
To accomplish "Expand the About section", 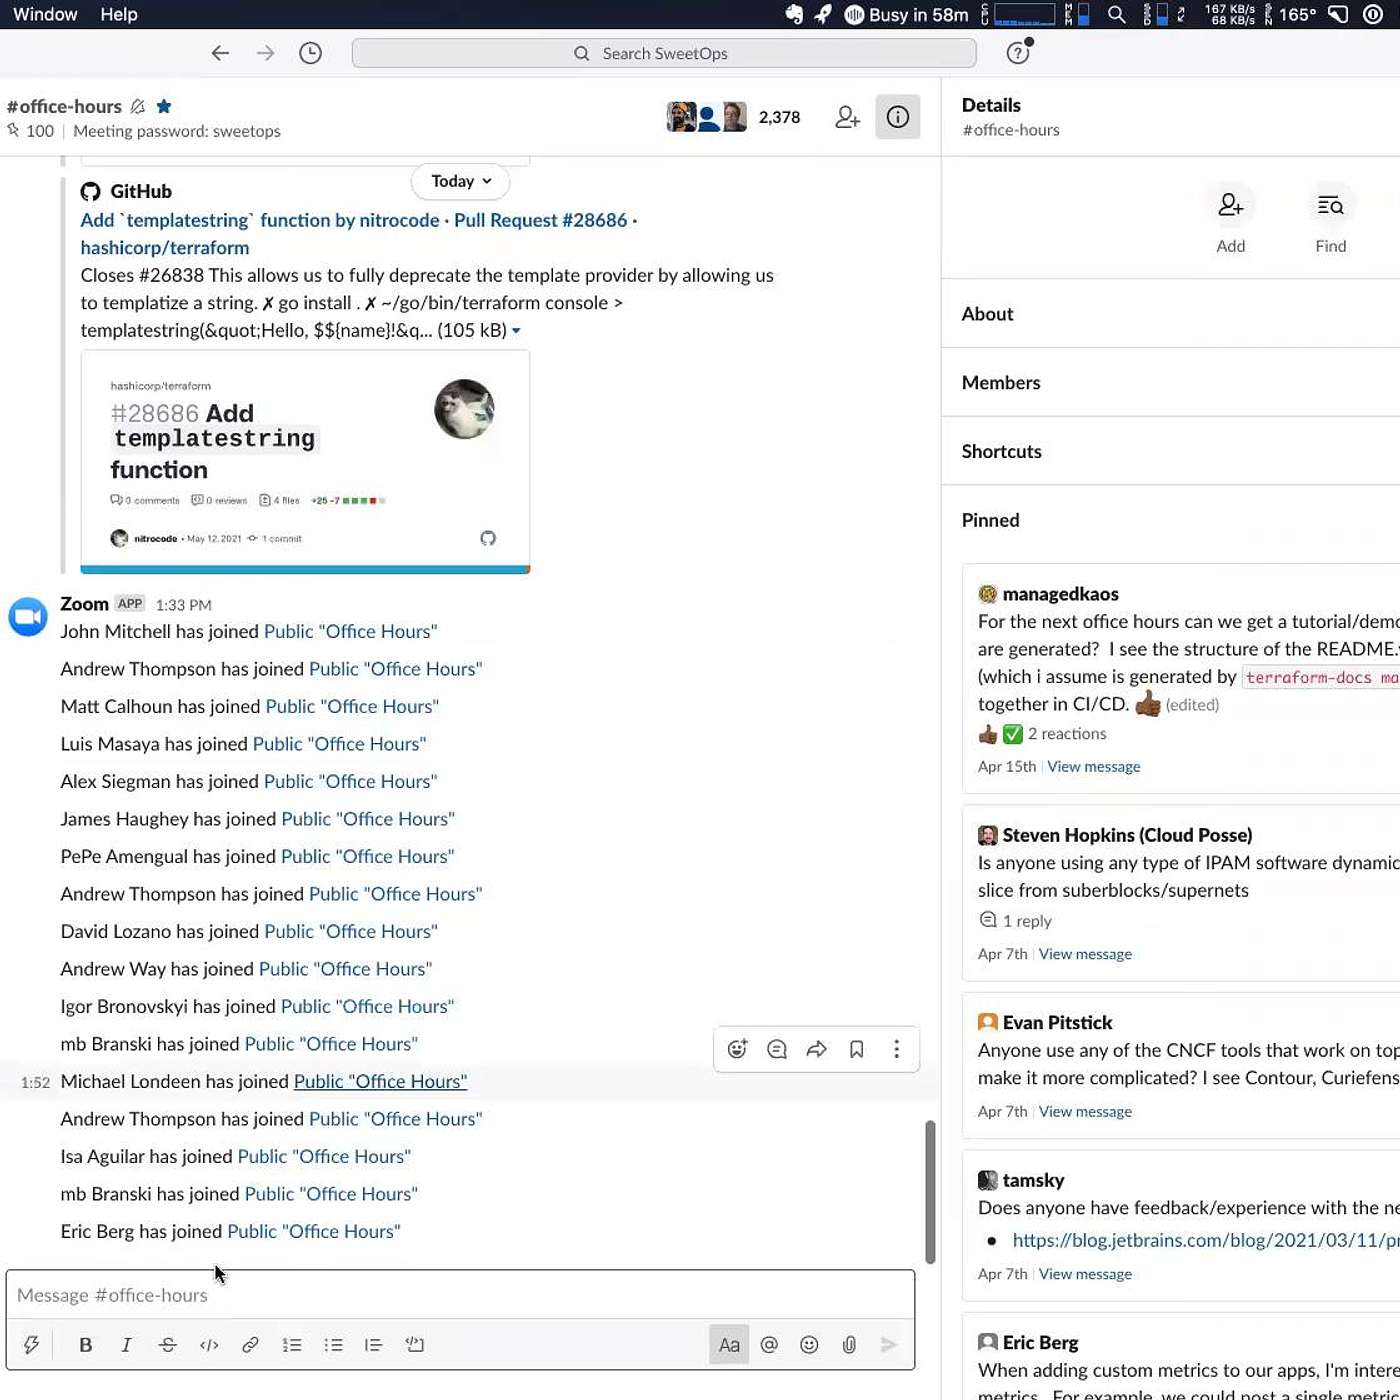I will click(x=987, y=314).
